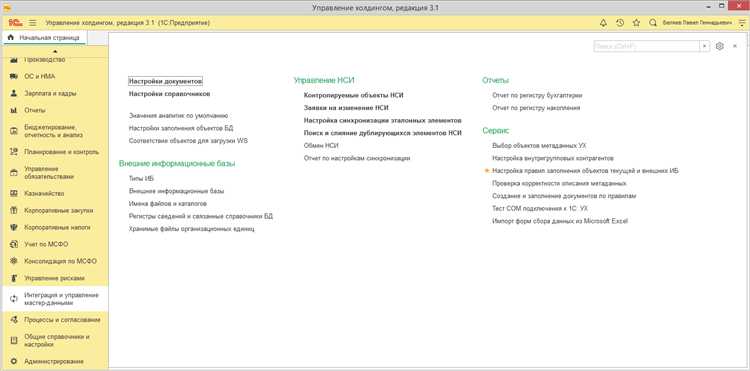Open Производство section in sidebar

pyautogui.click(x=44, y=60)
